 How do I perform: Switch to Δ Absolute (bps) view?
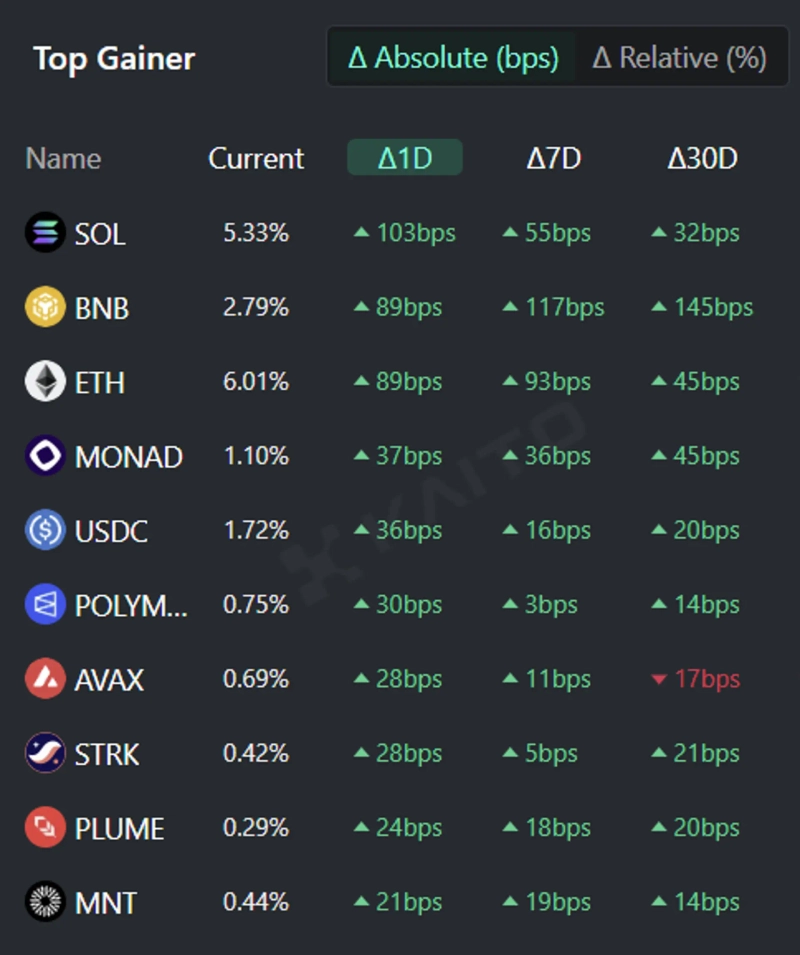tap(453, 58)
